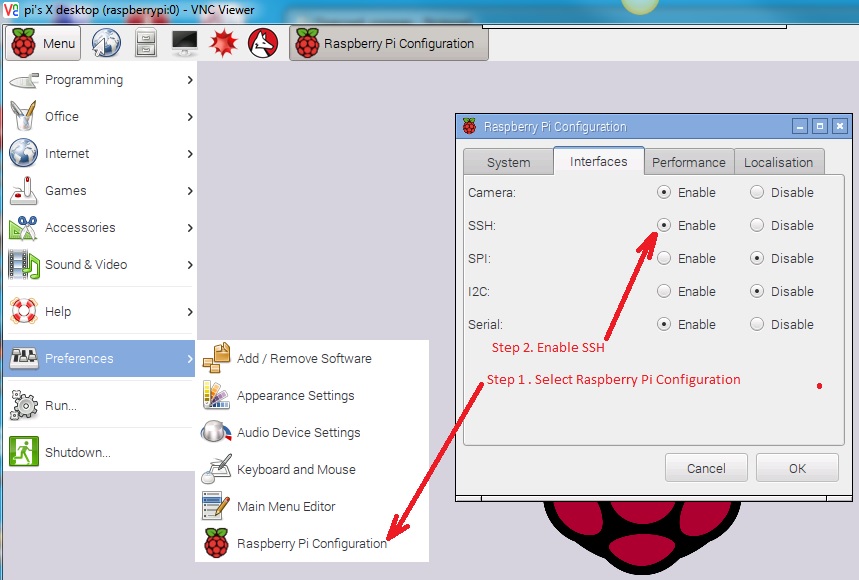Image resolution: width=859 pixels, height=580 pixels.
Task: Open the Raspberry Pi Menu button
Action: (43, 43)
